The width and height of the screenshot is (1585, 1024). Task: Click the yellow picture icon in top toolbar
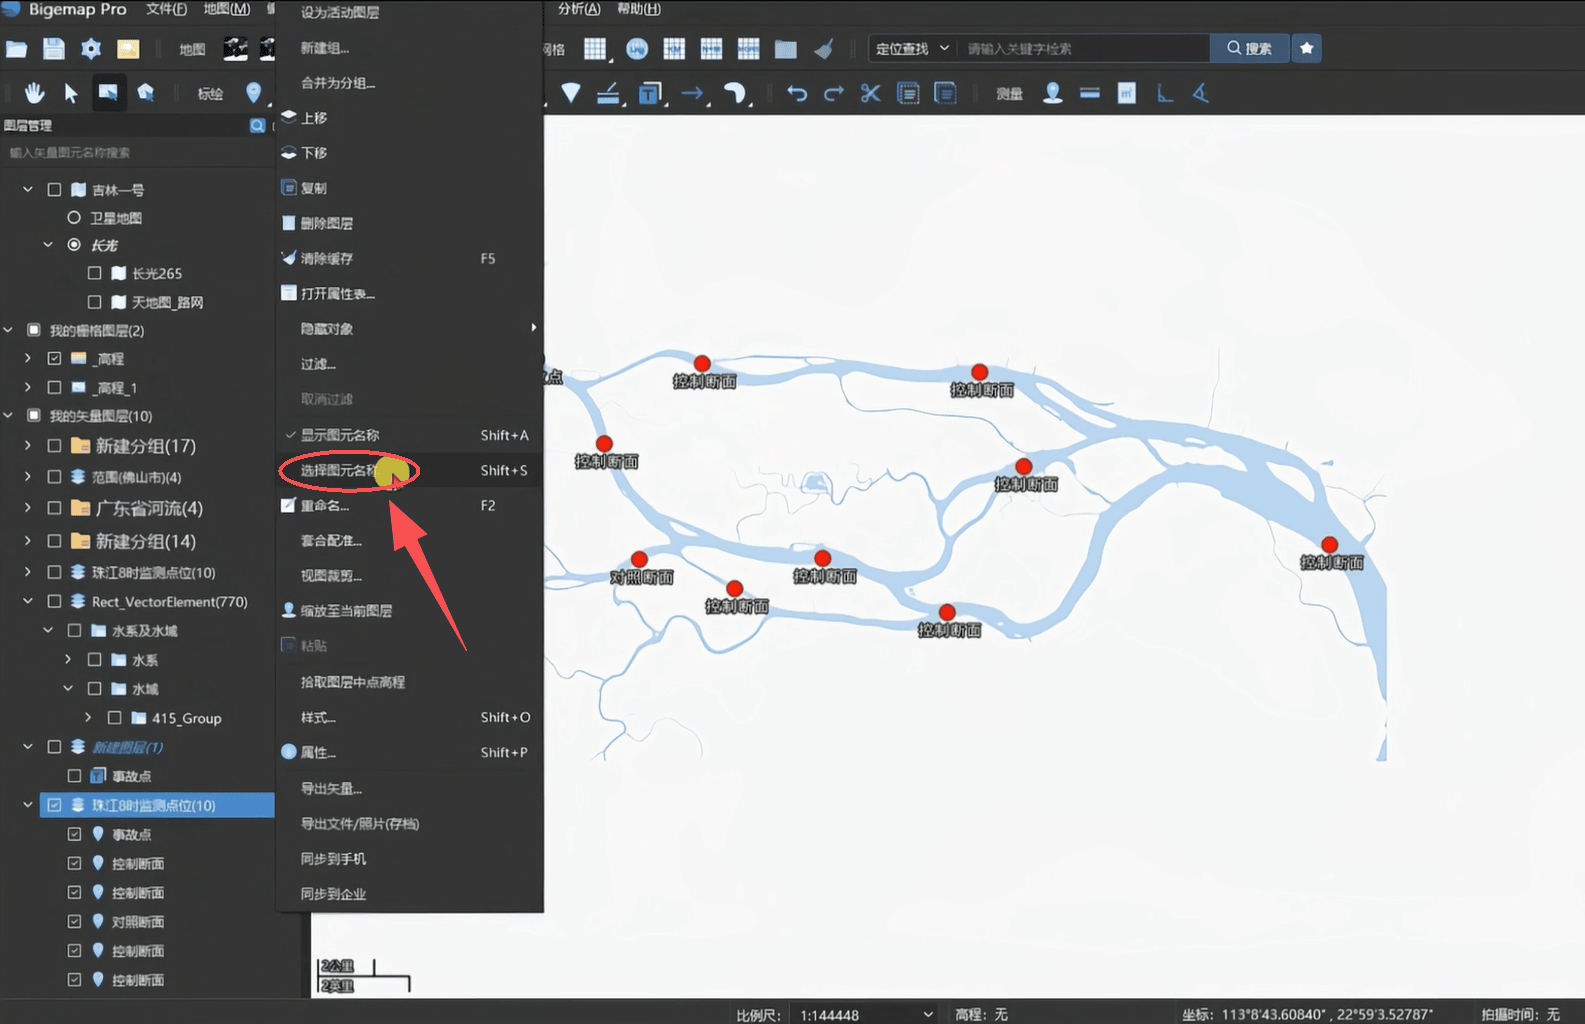click(128, 49)
